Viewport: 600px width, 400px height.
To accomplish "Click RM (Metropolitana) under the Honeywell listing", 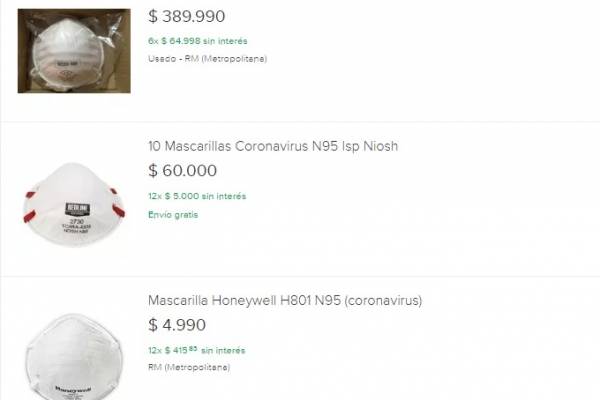I will coord(189,367).
